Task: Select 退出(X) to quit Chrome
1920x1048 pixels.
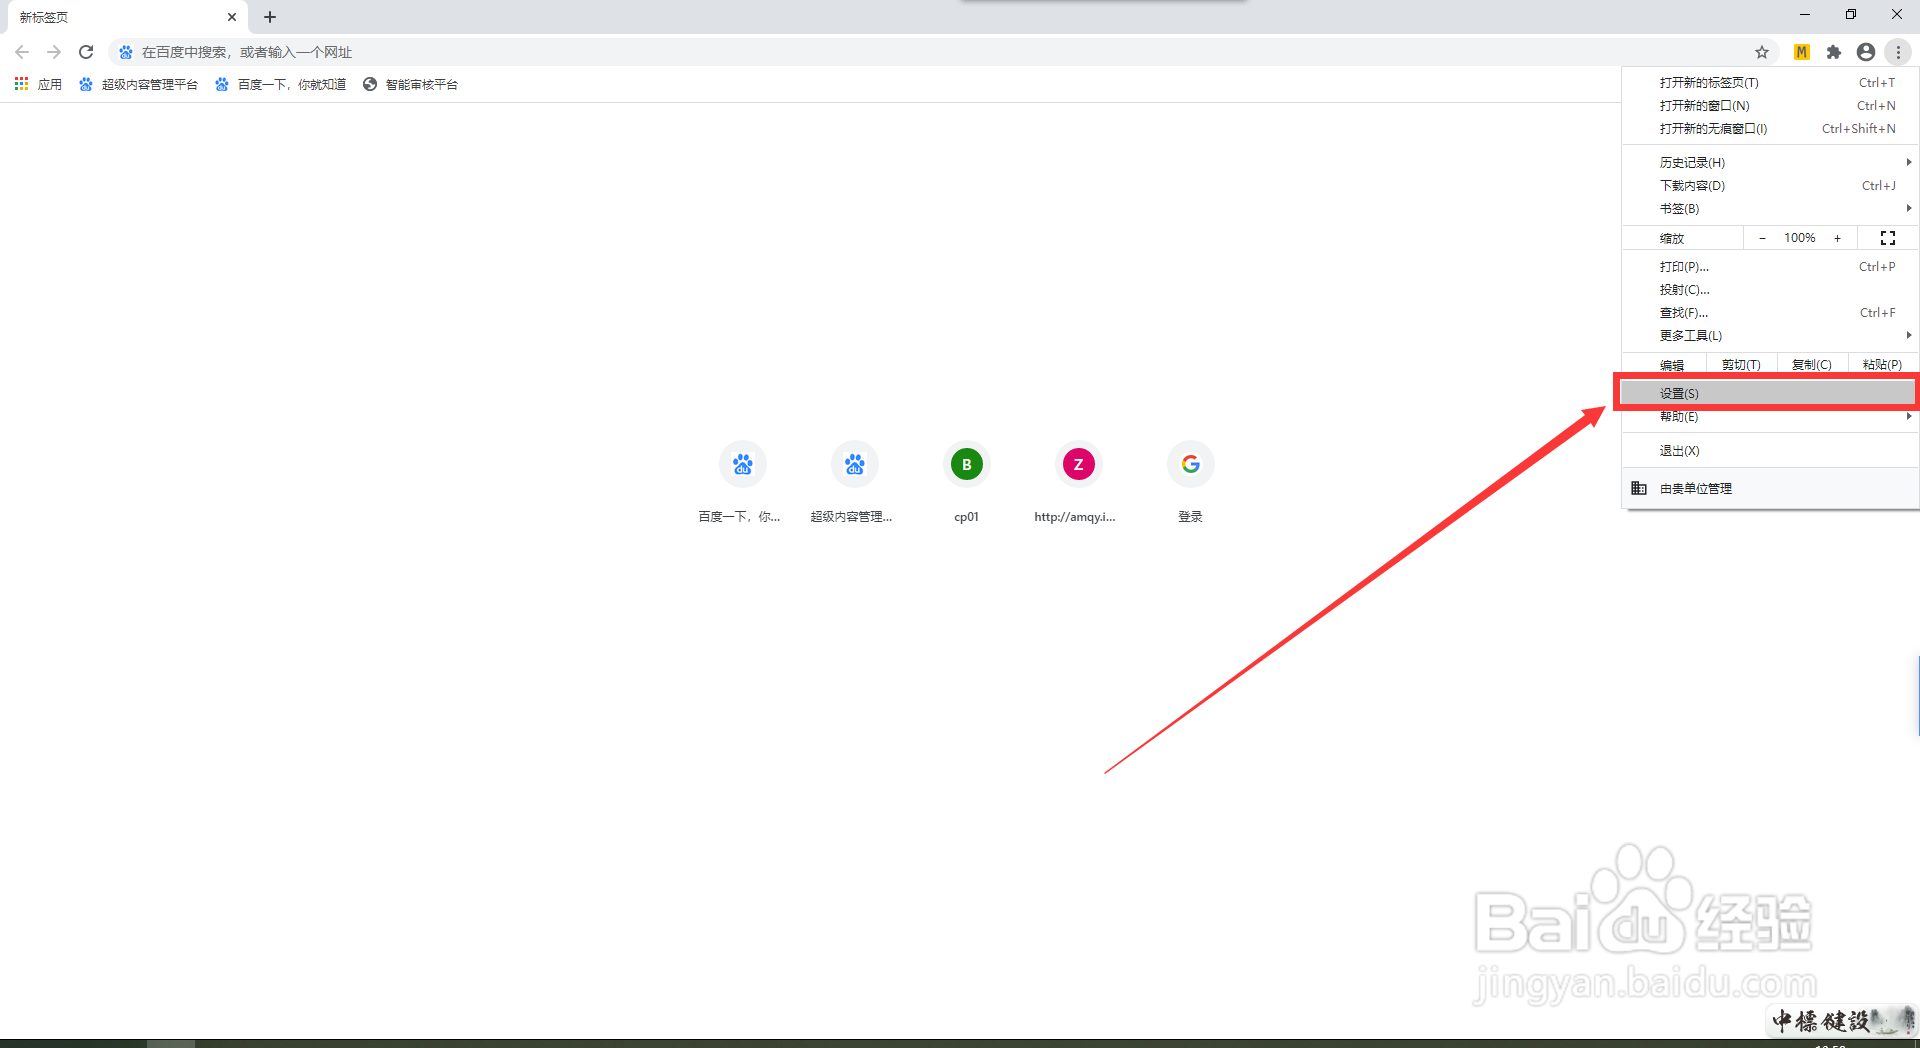Action: (1770, 451)
